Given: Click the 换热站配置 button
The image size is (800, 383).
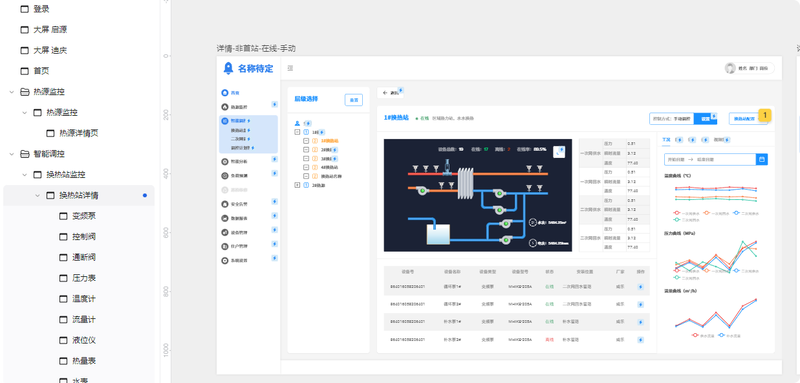Looking at the screenshot, I should coord(747,118).
